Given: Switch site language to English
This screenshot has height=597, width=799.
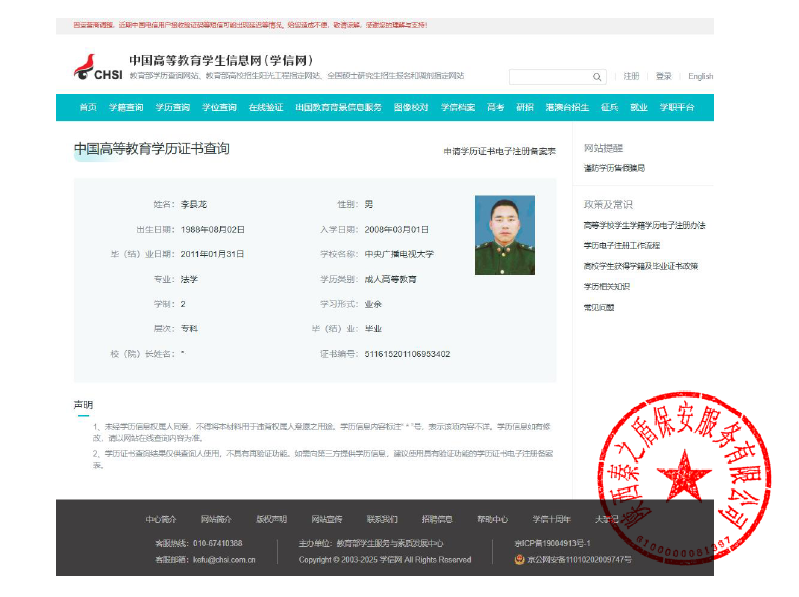Looking at the screenshot, I should coord(701,76).
